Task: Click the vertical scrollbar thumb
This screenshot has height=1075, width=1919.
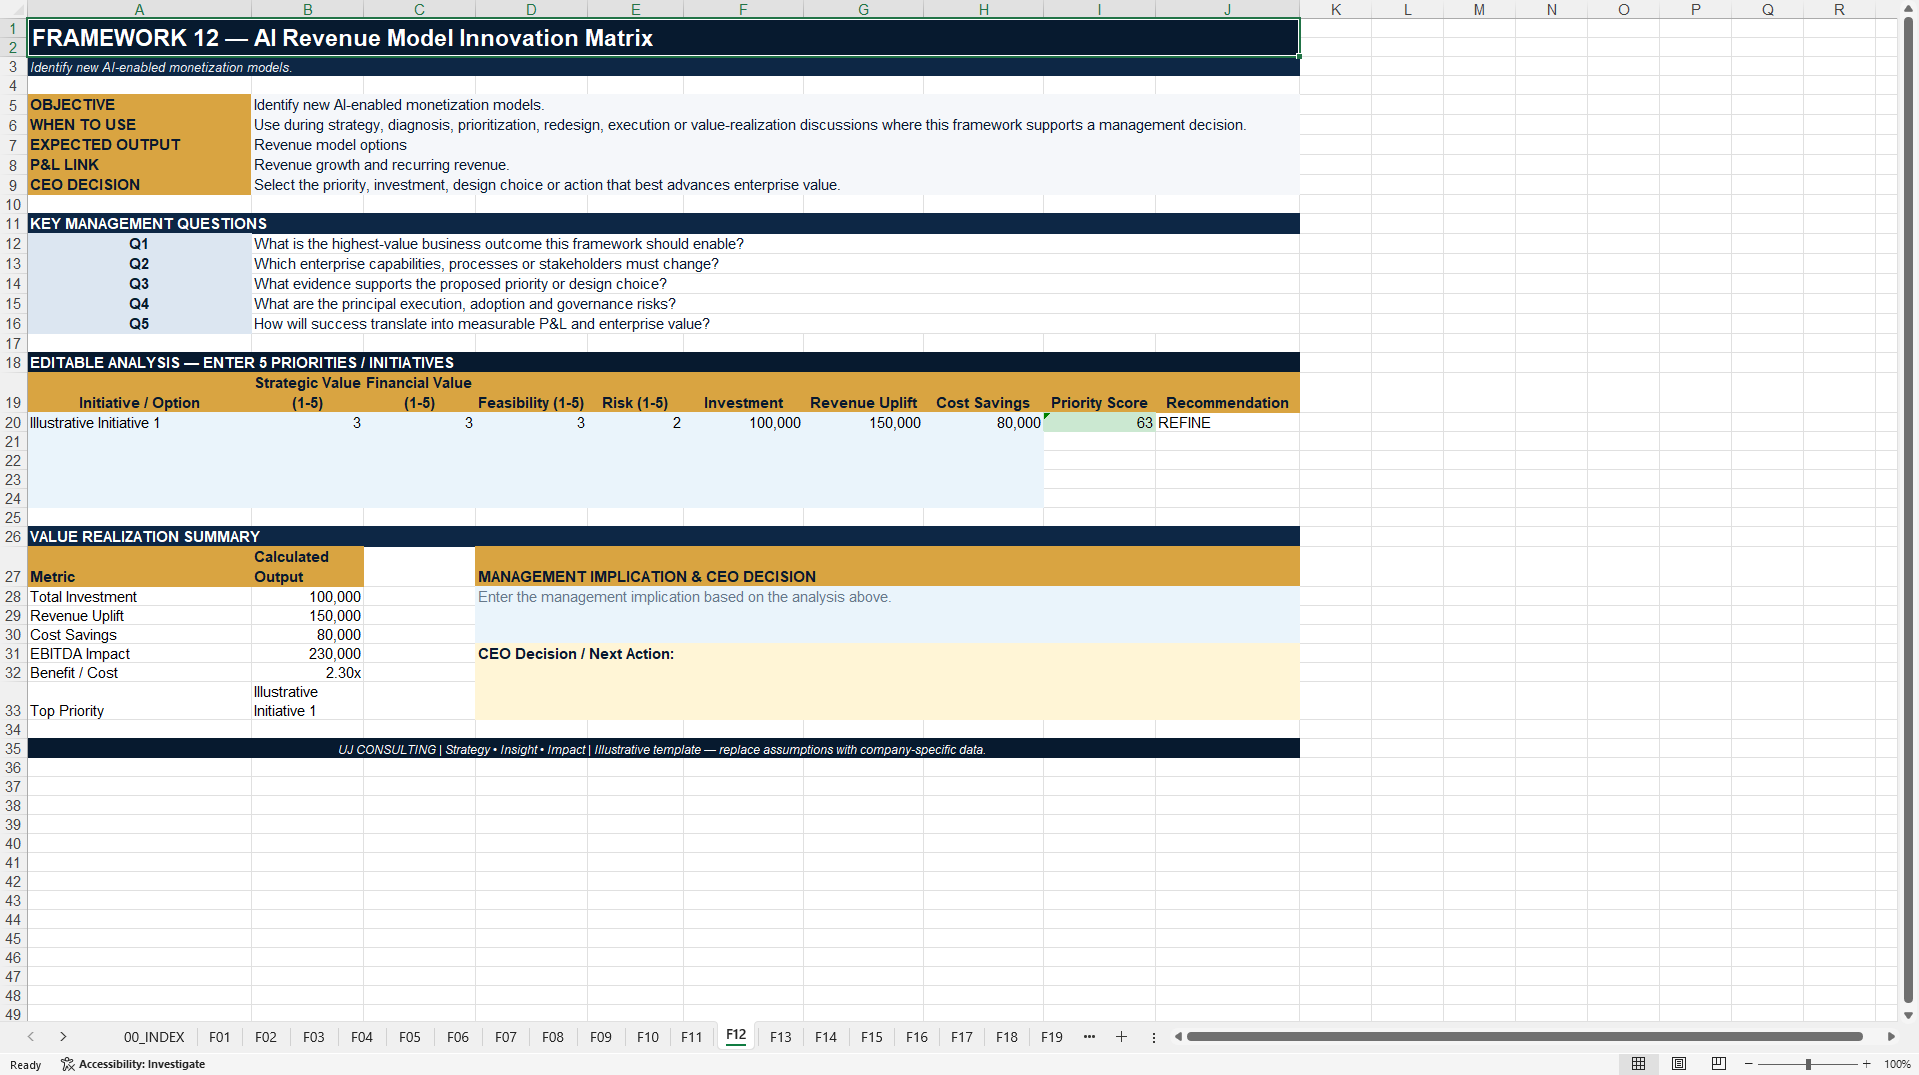Action: [1909, 510]
